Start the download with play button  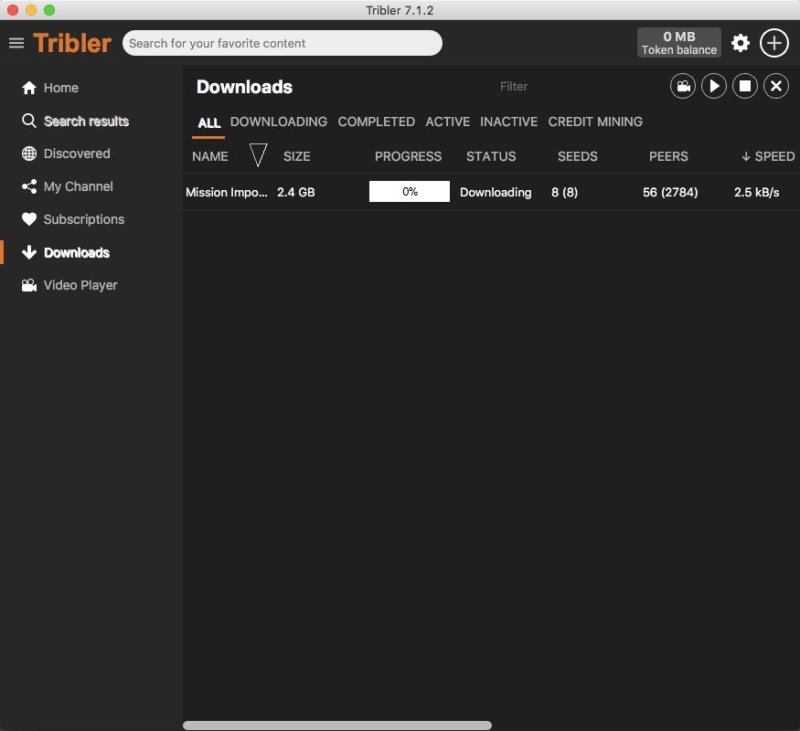(x=714, y=86)
